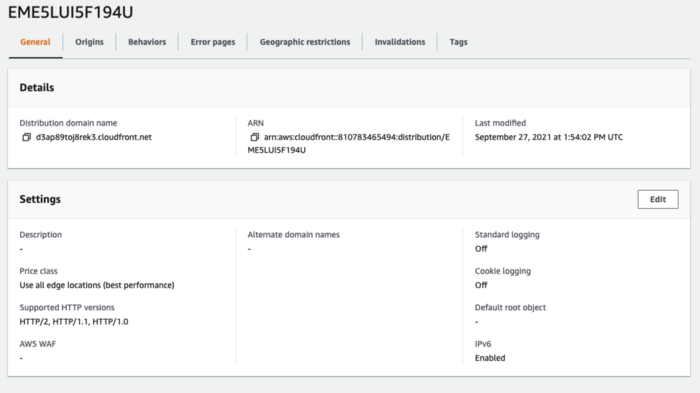Click 'Use all edge locations (best performance)'
This screenshot has height=393, width=700.
[x=97, y=285]
